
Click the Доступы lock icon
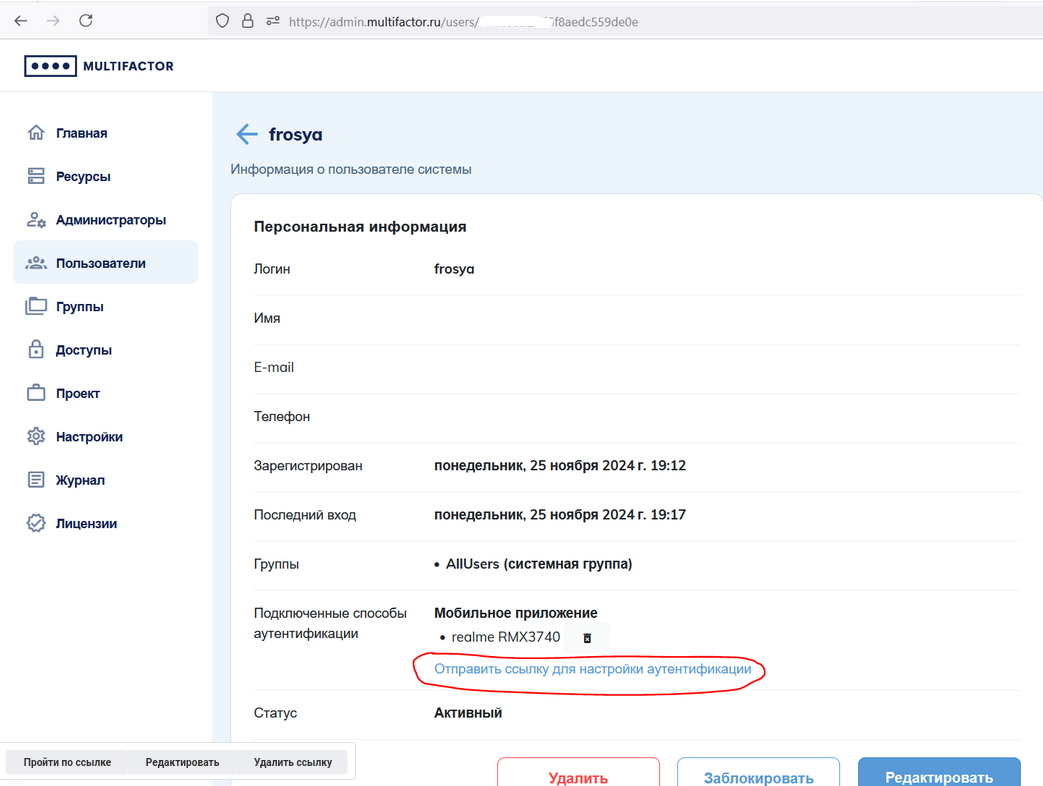point(36,350)
